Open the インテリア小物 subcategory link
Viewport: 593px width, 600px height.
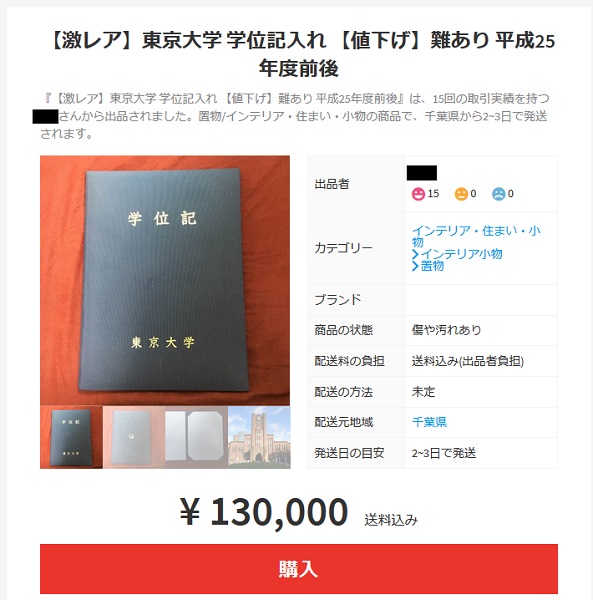[x=461, y=254]
